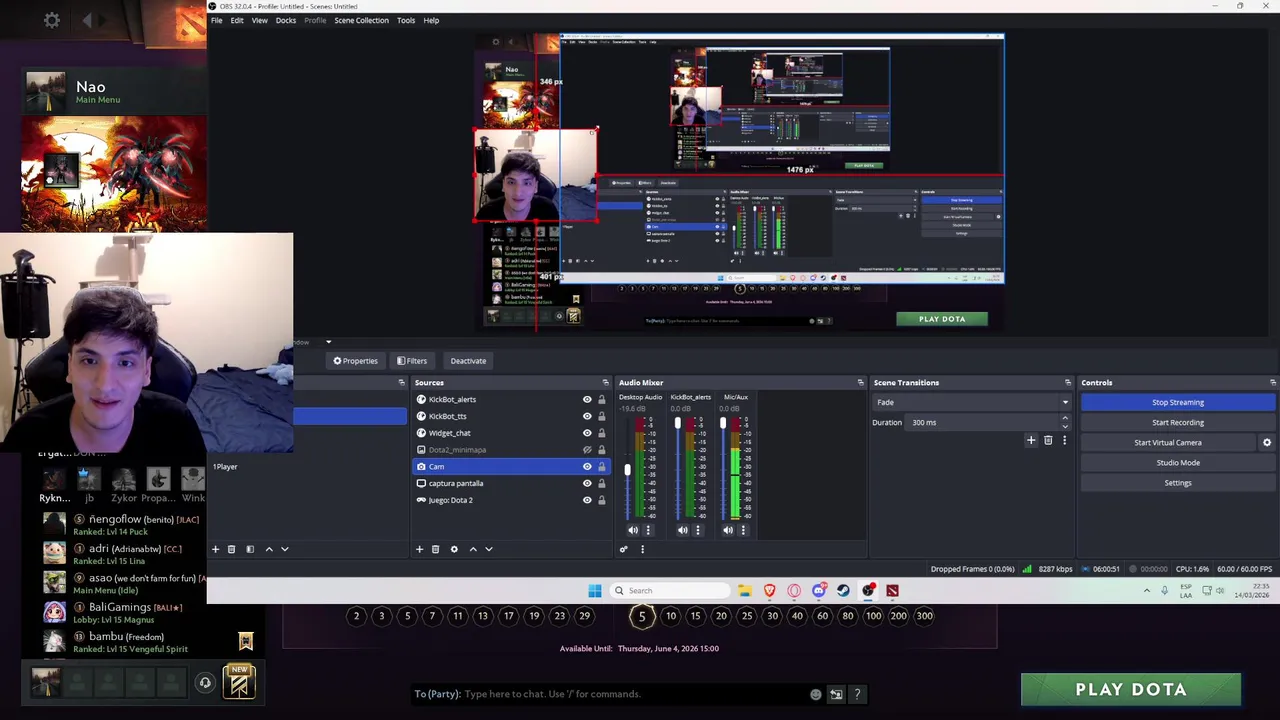Open the Tools menu in OBS
Image resolution: width=1280 pixels, height=720 pixels.
406,20
